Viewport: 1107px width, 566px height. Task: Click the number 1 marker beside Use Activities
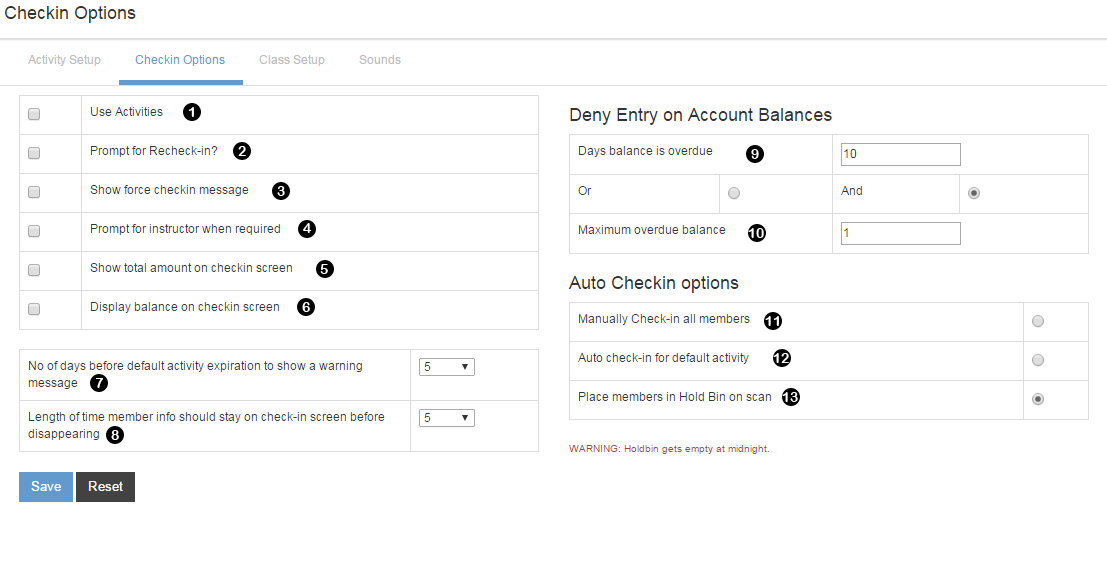[x=192, y=112]
